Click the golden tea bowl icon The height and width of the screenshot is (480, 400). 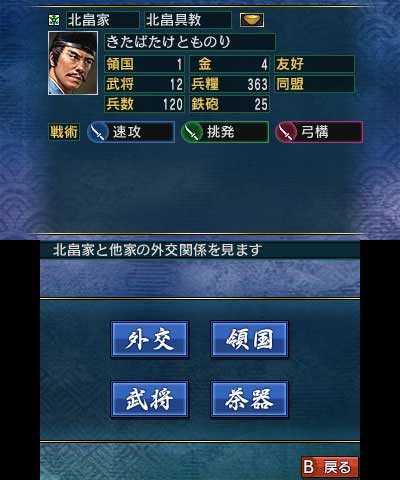point(252,20)
